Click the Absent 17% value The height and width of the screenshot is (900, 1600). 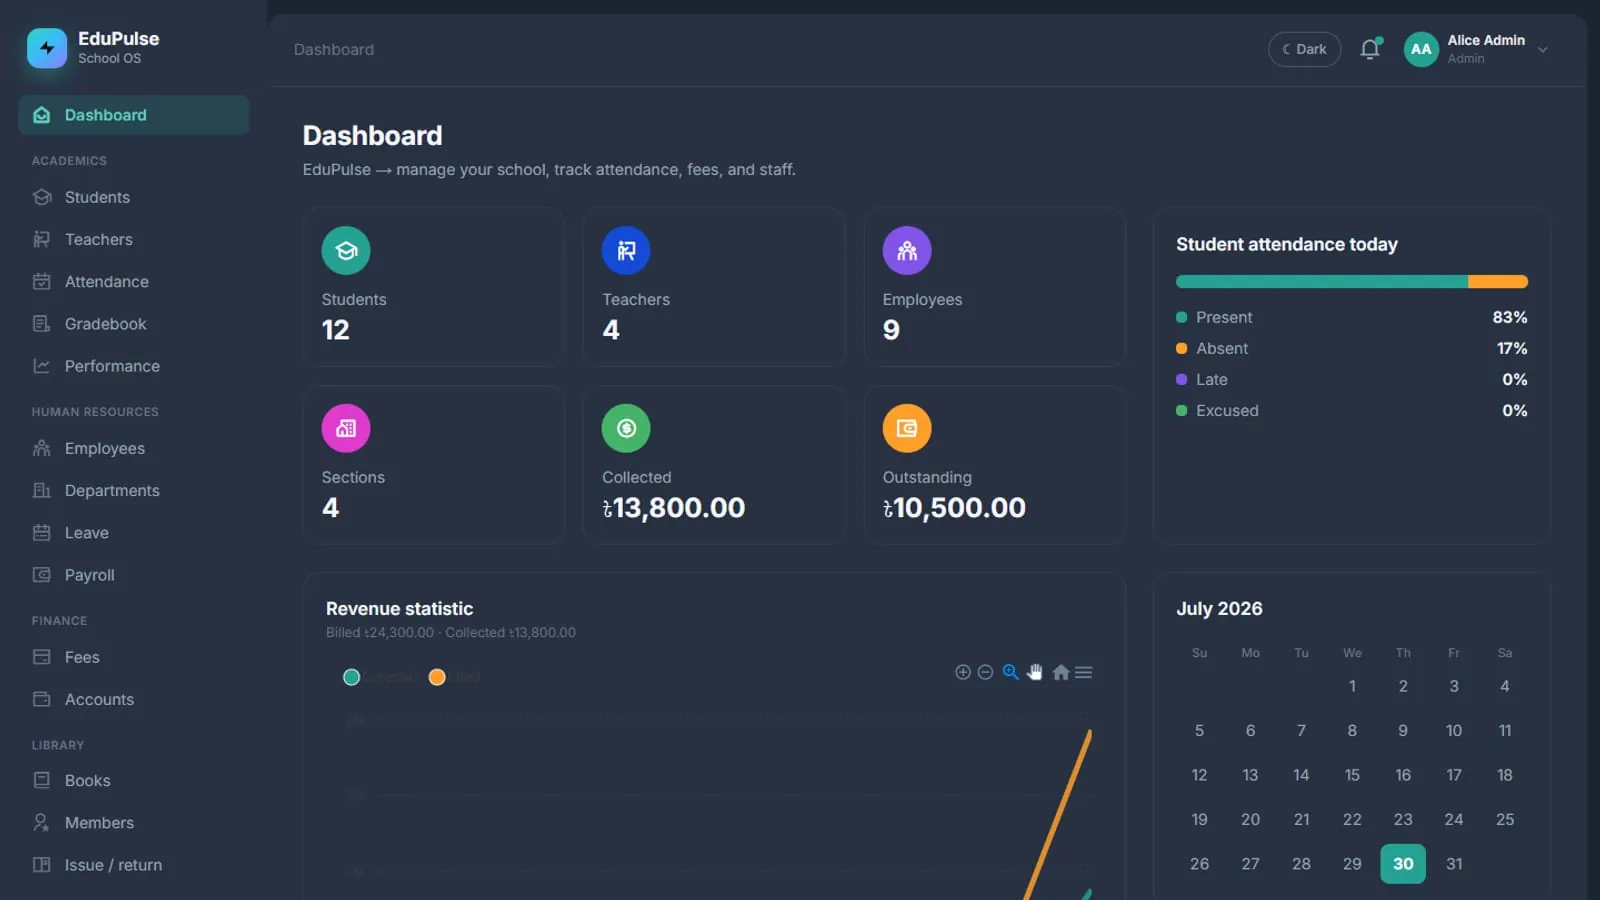1512,348
